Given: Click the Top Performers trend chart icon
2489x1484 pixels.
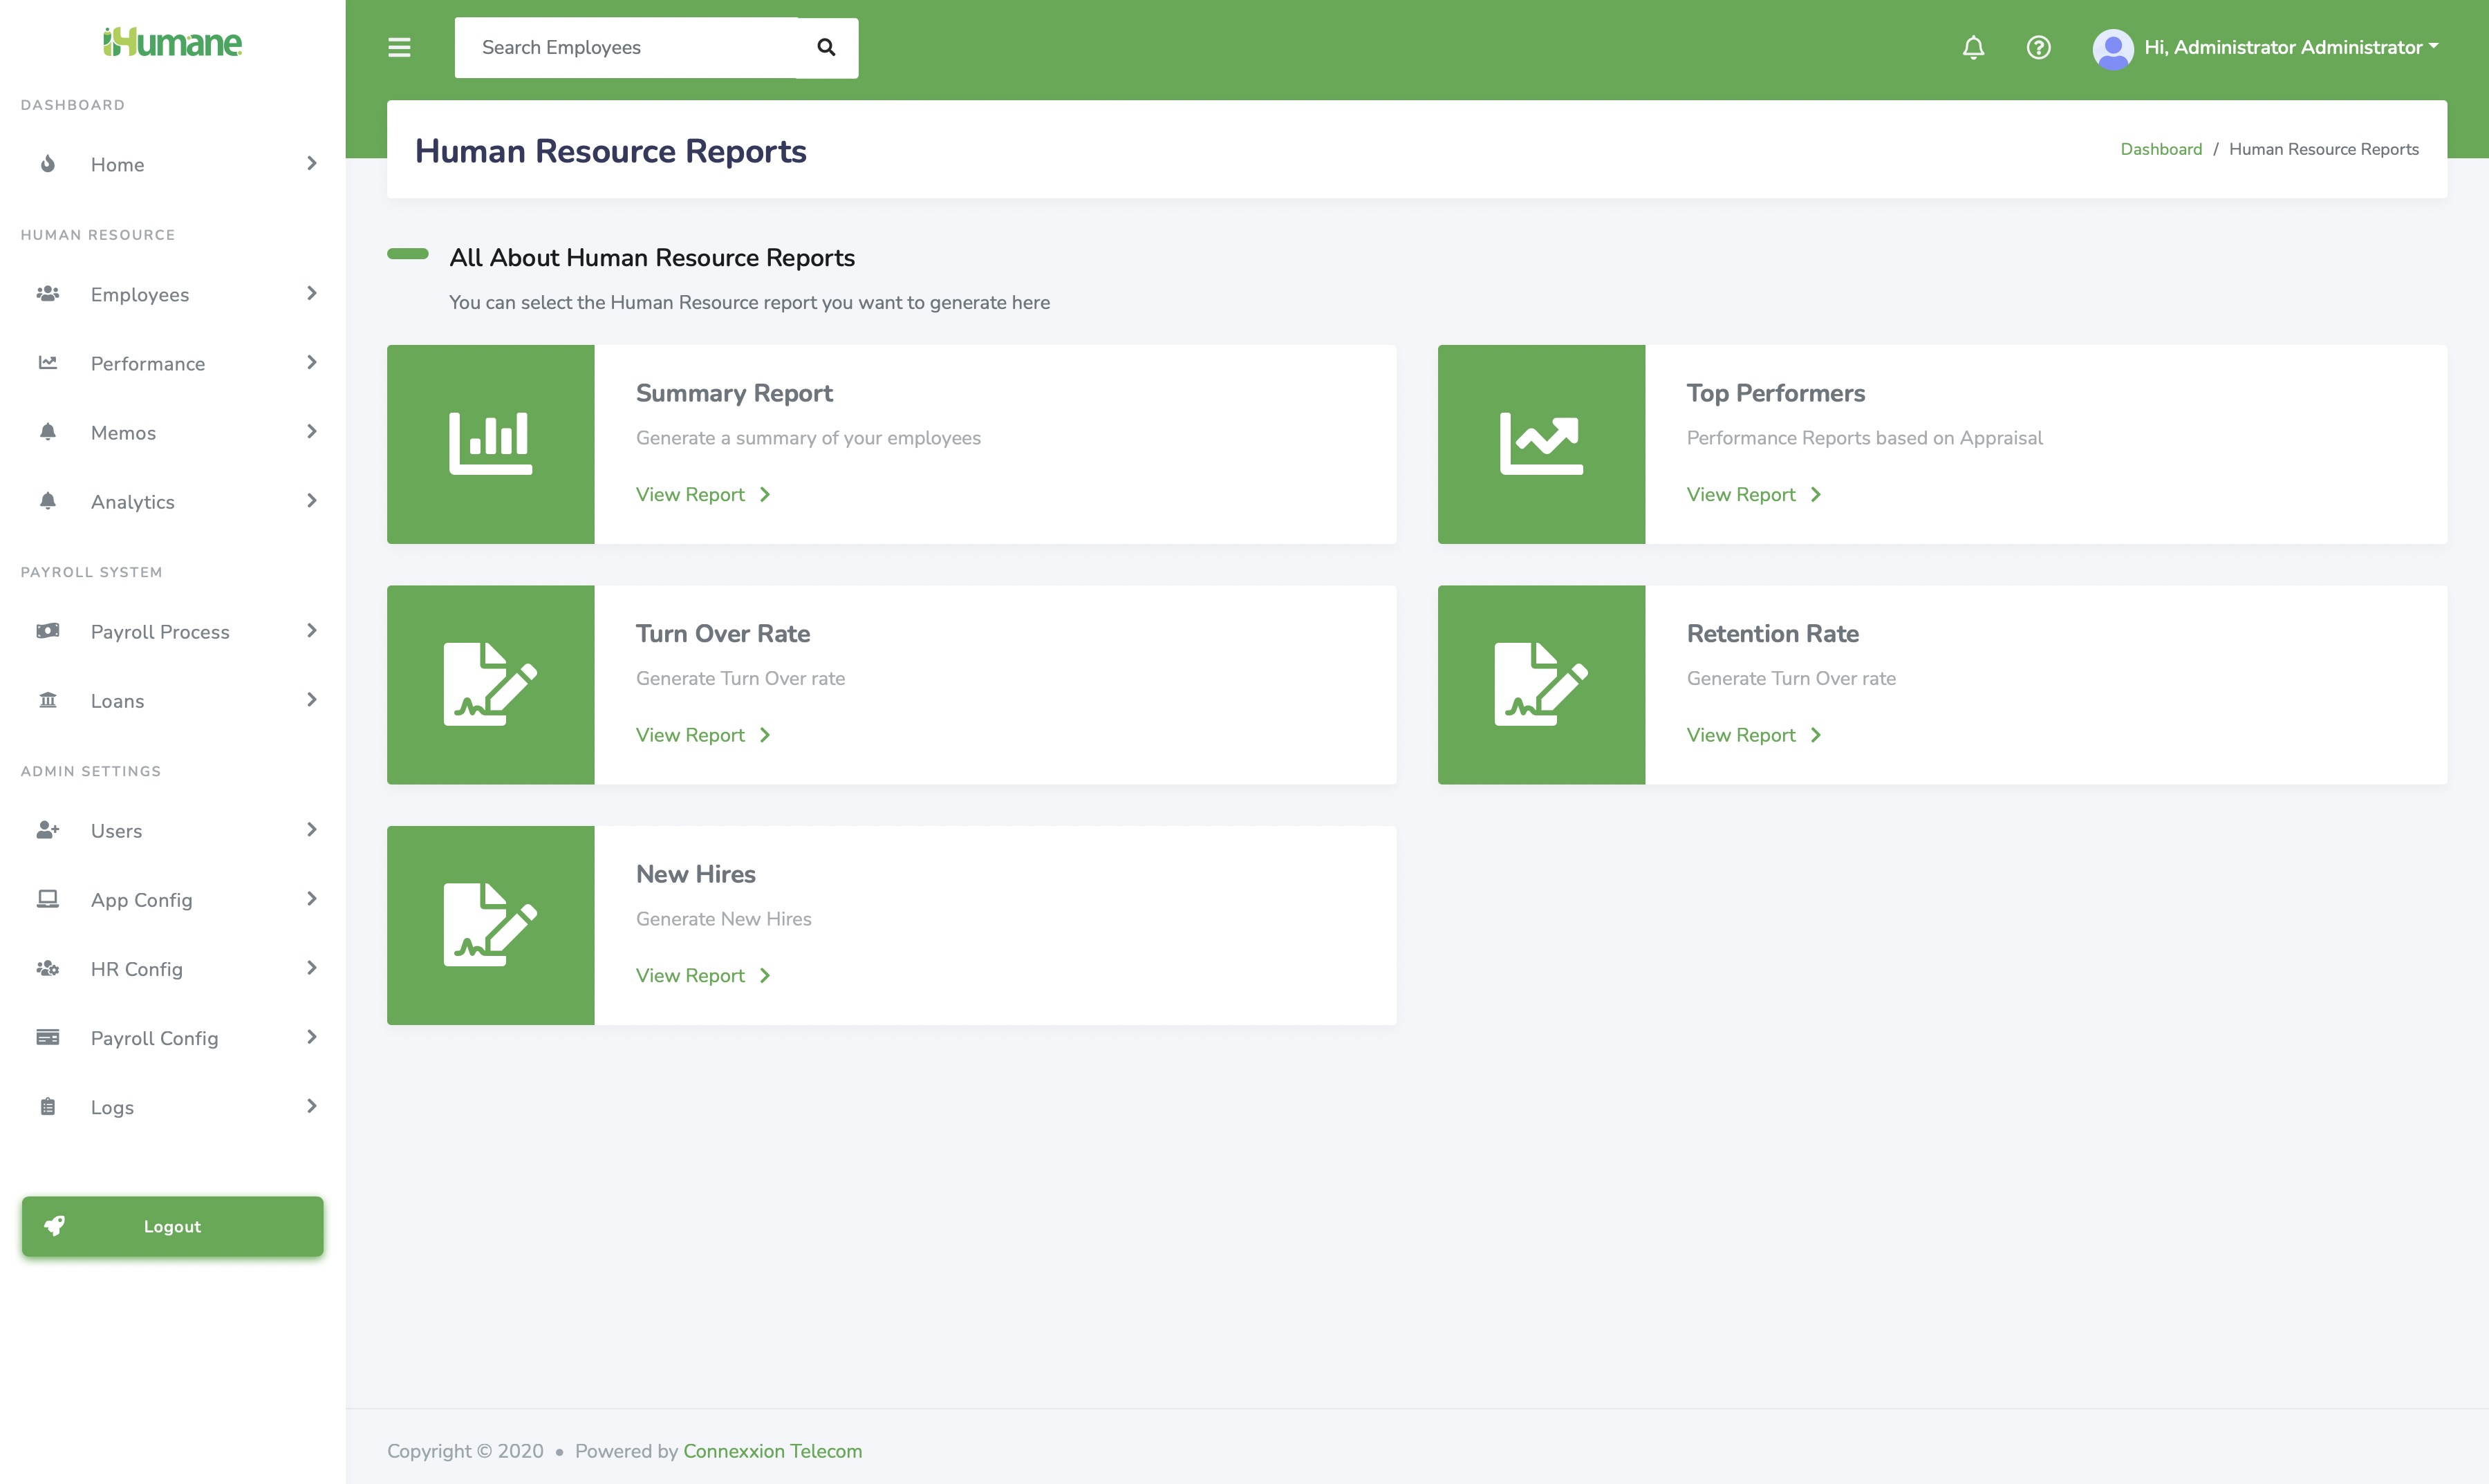Looking at the screenshot, I should coord(1540,444).
